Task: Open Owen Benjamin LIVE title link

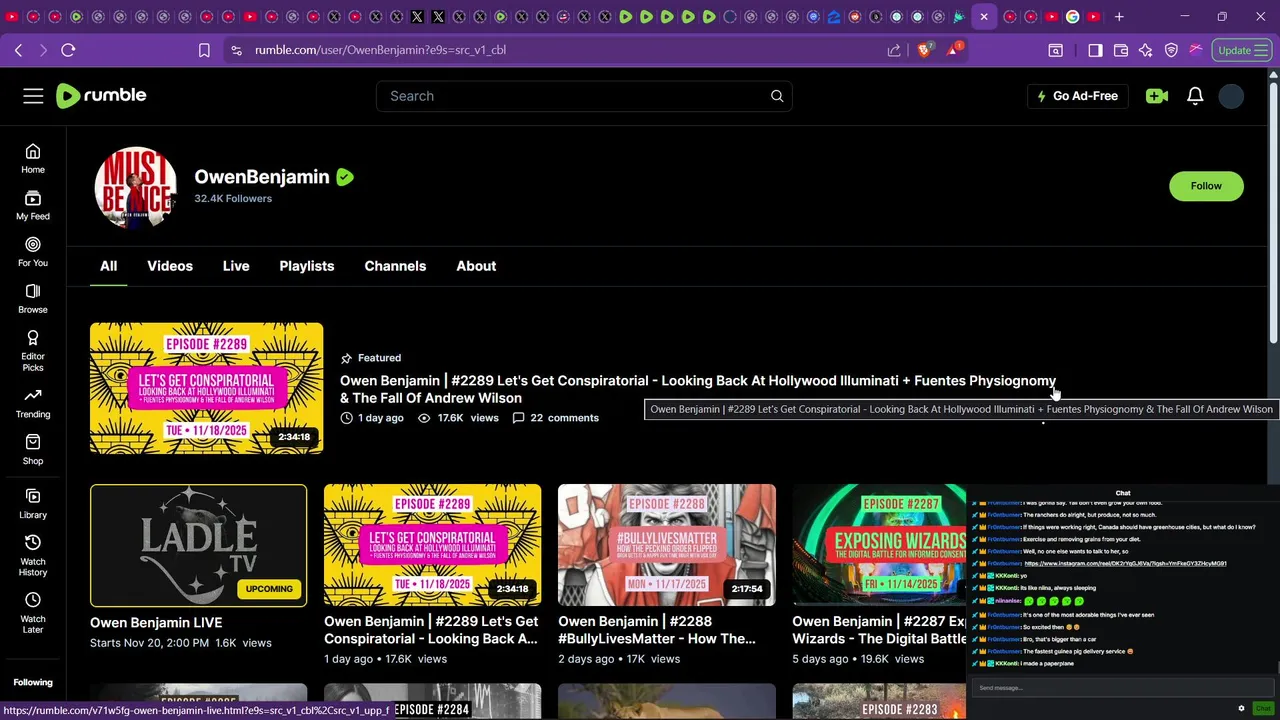Action: 156,622
